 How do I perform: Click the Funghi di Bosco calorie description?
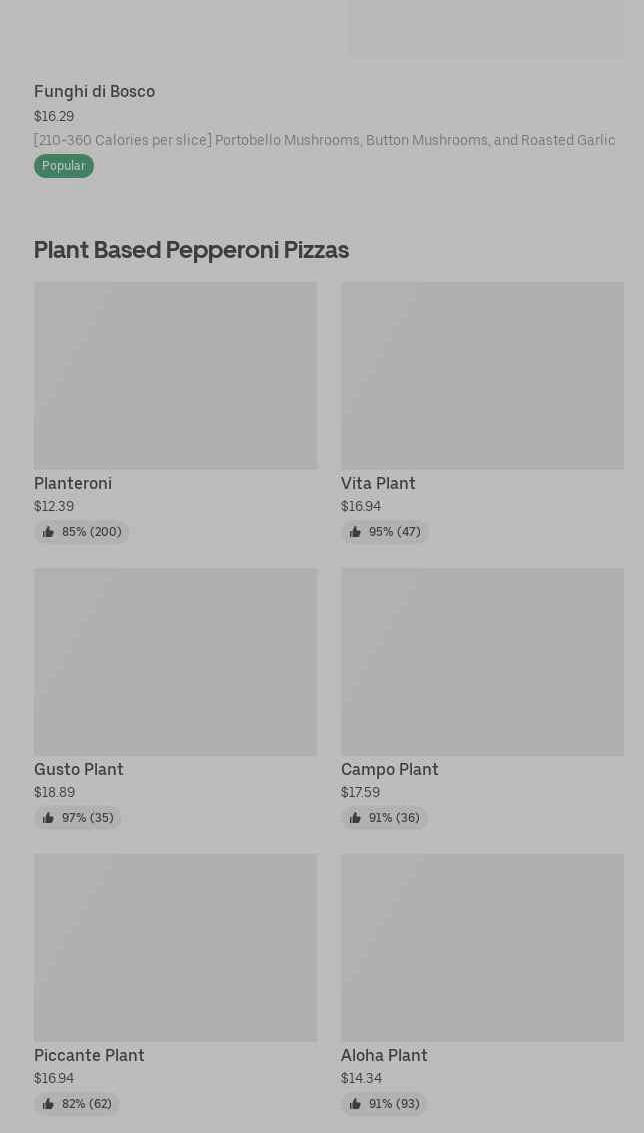324,141
